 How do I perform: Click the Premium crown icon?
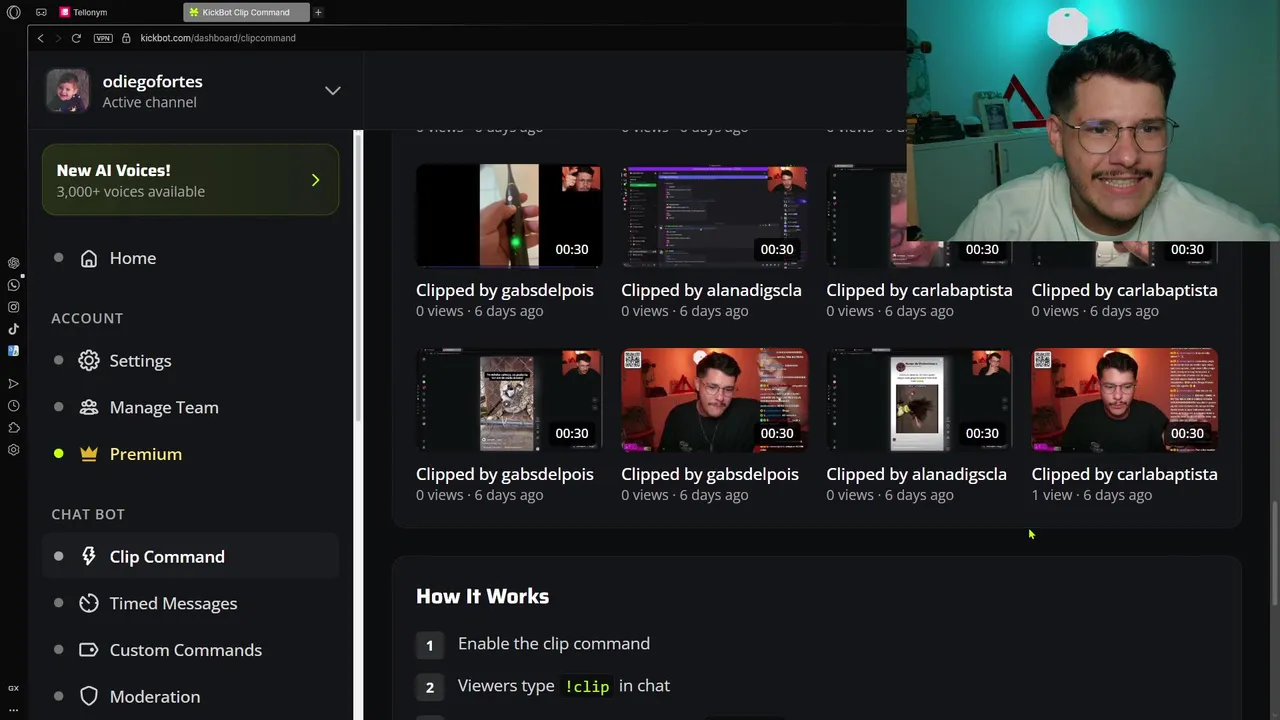(89, 454)
